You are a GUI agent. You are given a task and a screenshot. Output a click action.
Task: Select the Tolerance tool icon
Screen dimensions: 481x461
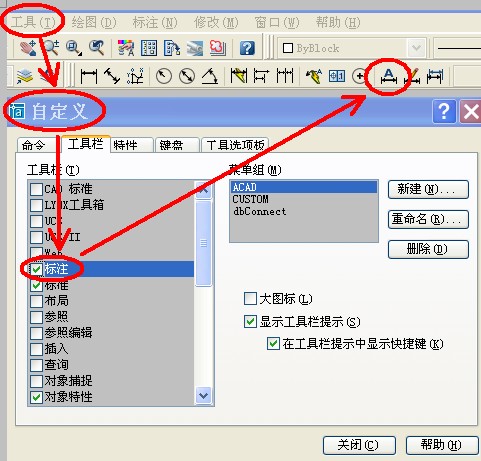click(337, 76)
